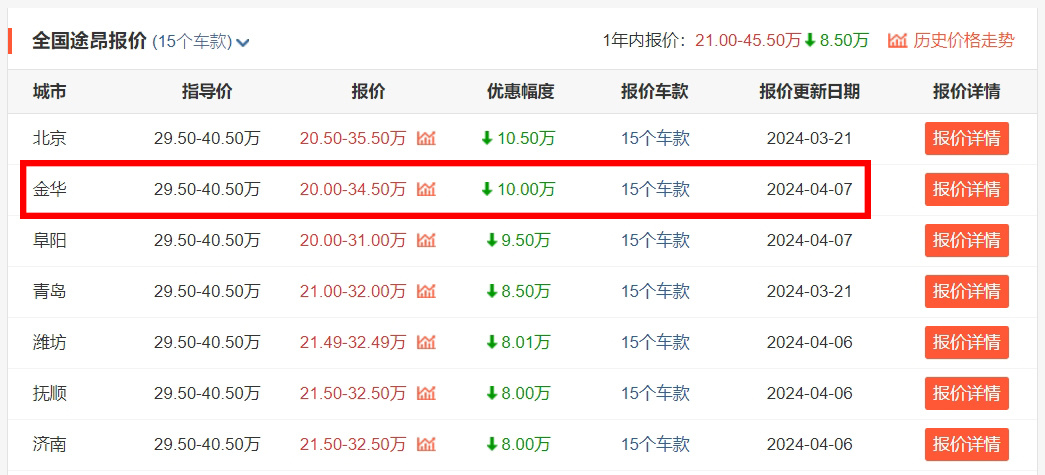Open price trend chart icon for 金华 row
The height and width of the screenshot is (475, 1045).
(426, 189)
